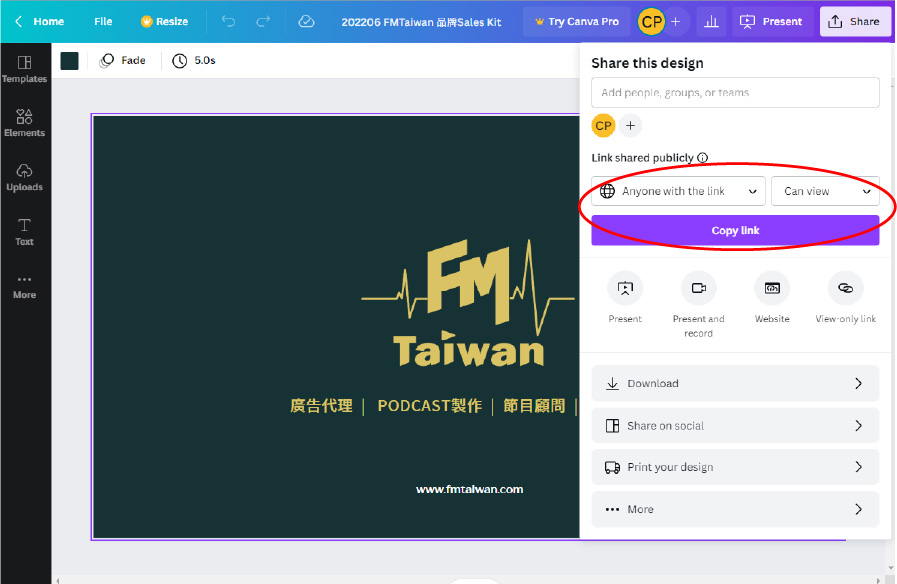This screenshot has height=584, width=897.
Task: Open Anyone with the link dropdown
Action: (678, 191)
